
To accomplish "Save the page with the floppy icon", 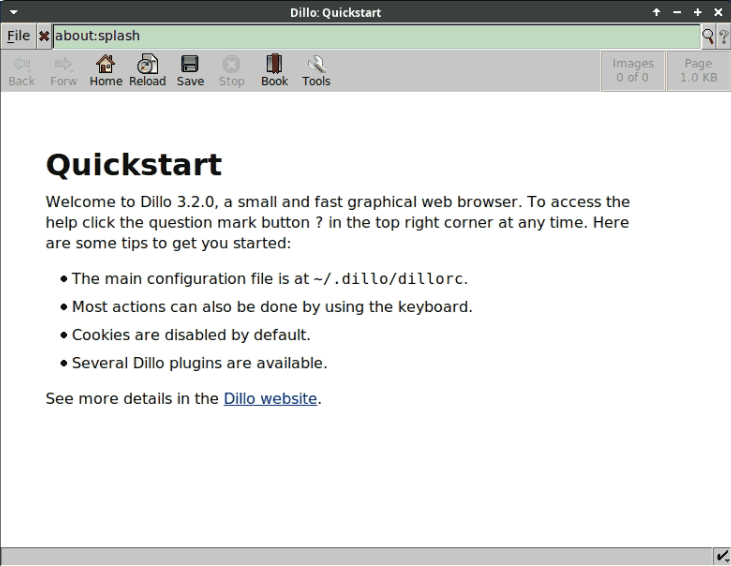I will tap(190, 71).
